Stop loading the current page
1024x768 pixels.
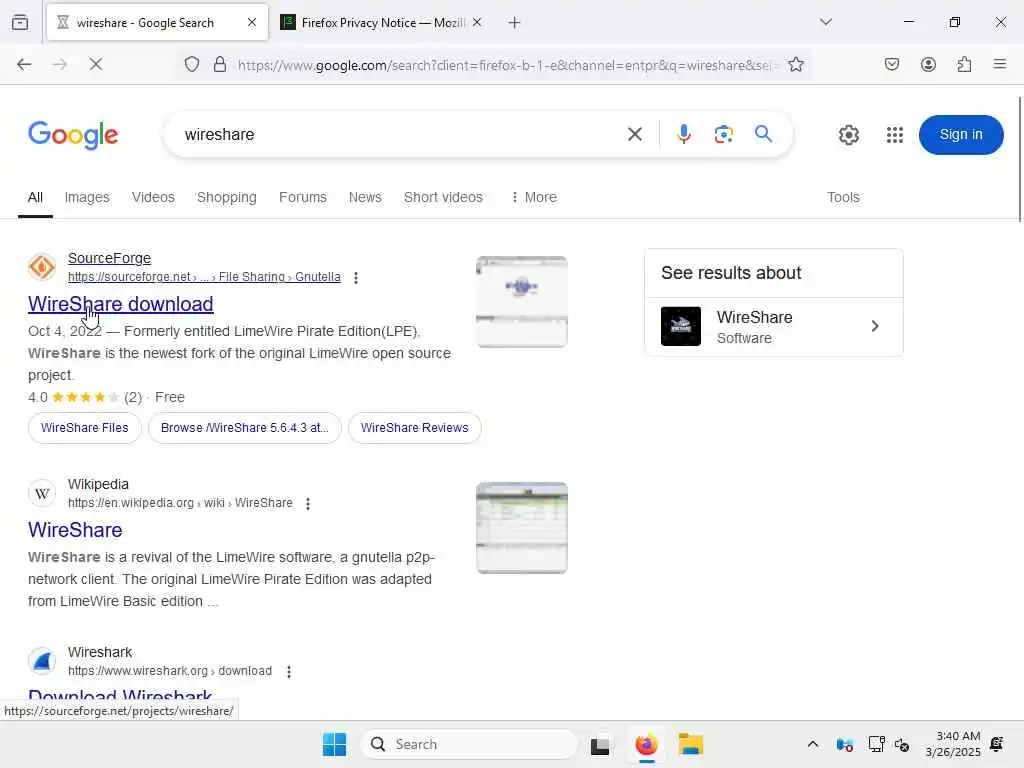(x=95, y=64)
